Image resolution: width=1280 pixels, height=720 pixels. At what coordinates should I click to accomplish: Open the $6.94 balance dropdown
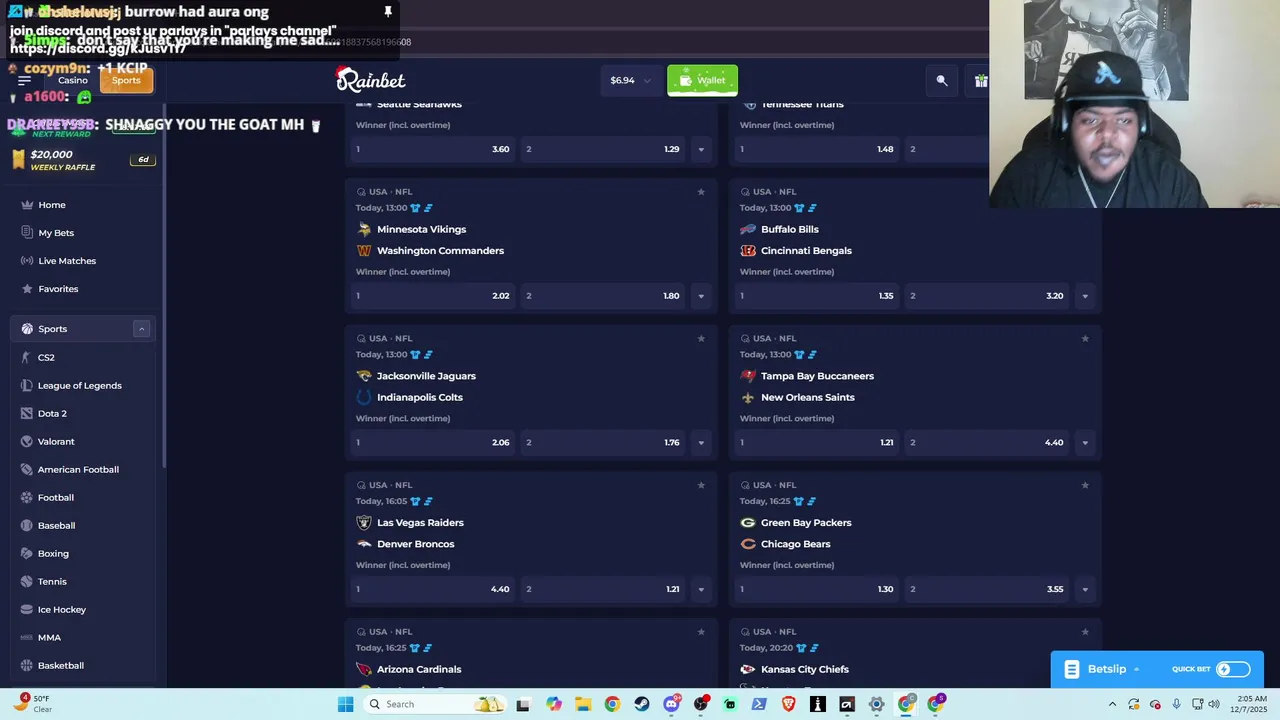(630, 80)
